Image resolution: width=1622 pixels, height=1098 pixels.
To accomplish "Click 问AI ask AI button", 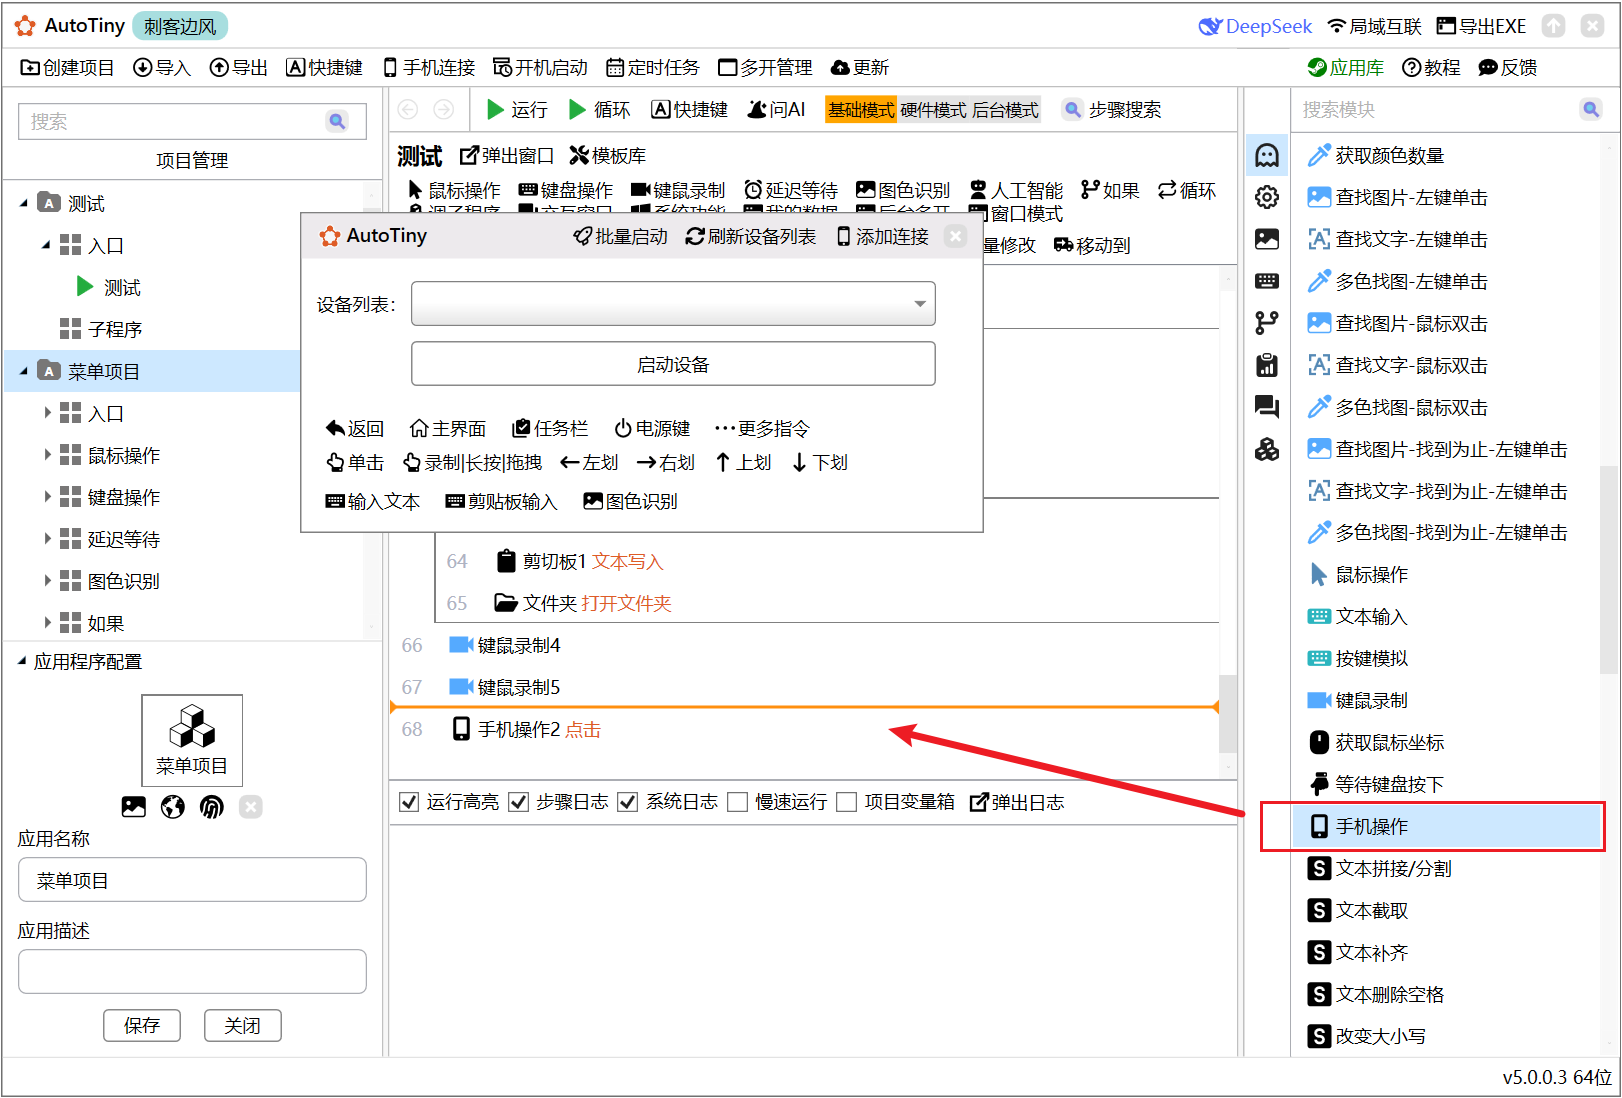I will click(x=776, y=110).
